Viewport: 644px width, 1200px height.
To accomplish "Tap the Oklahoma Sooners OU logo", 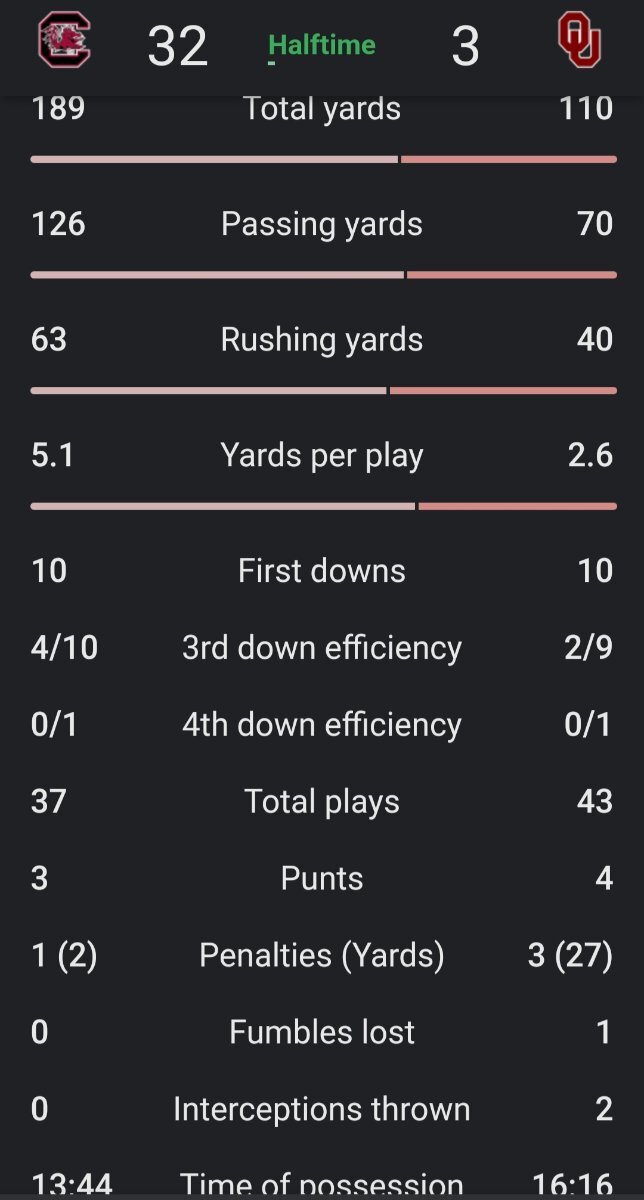I will [580, 43].
